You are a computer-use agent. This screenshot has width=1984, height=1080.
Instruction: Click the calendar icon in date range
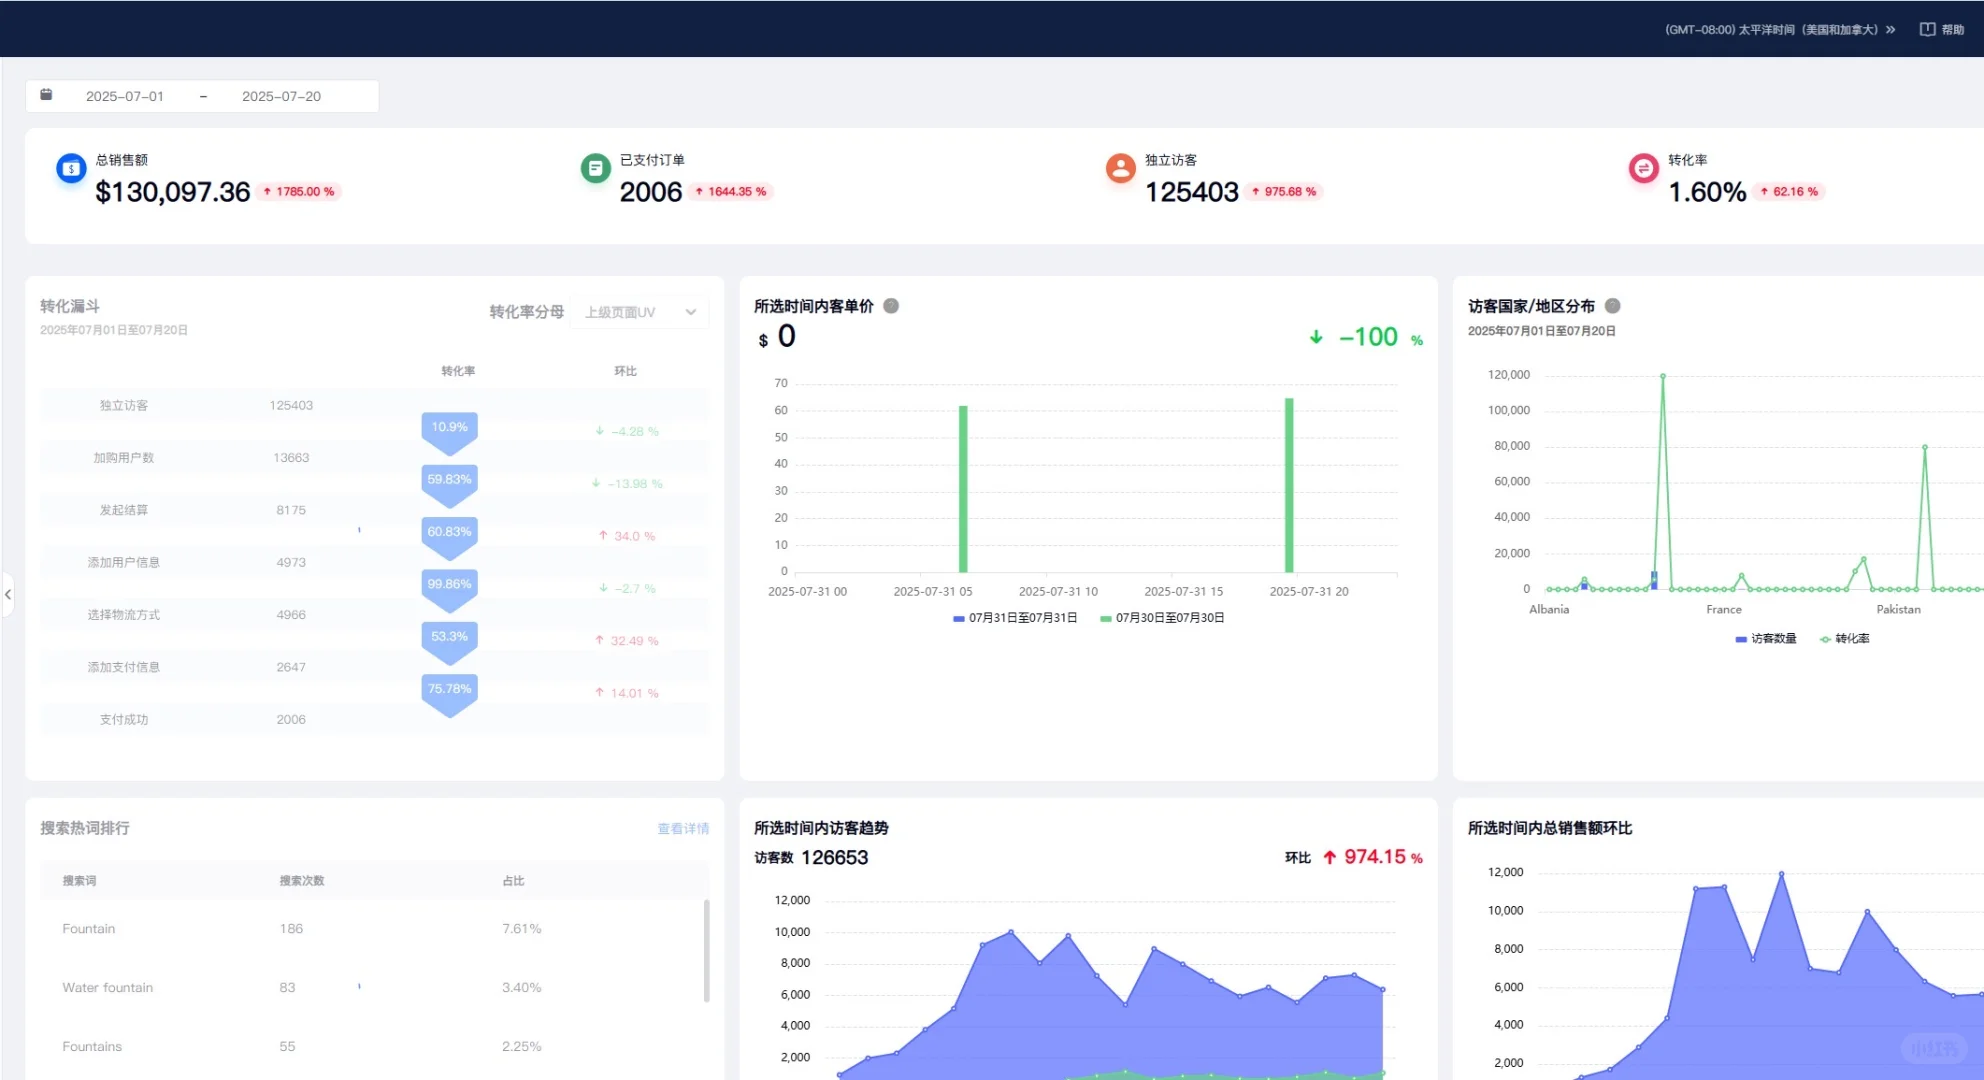pyautogui.click(x=46, y=95)
